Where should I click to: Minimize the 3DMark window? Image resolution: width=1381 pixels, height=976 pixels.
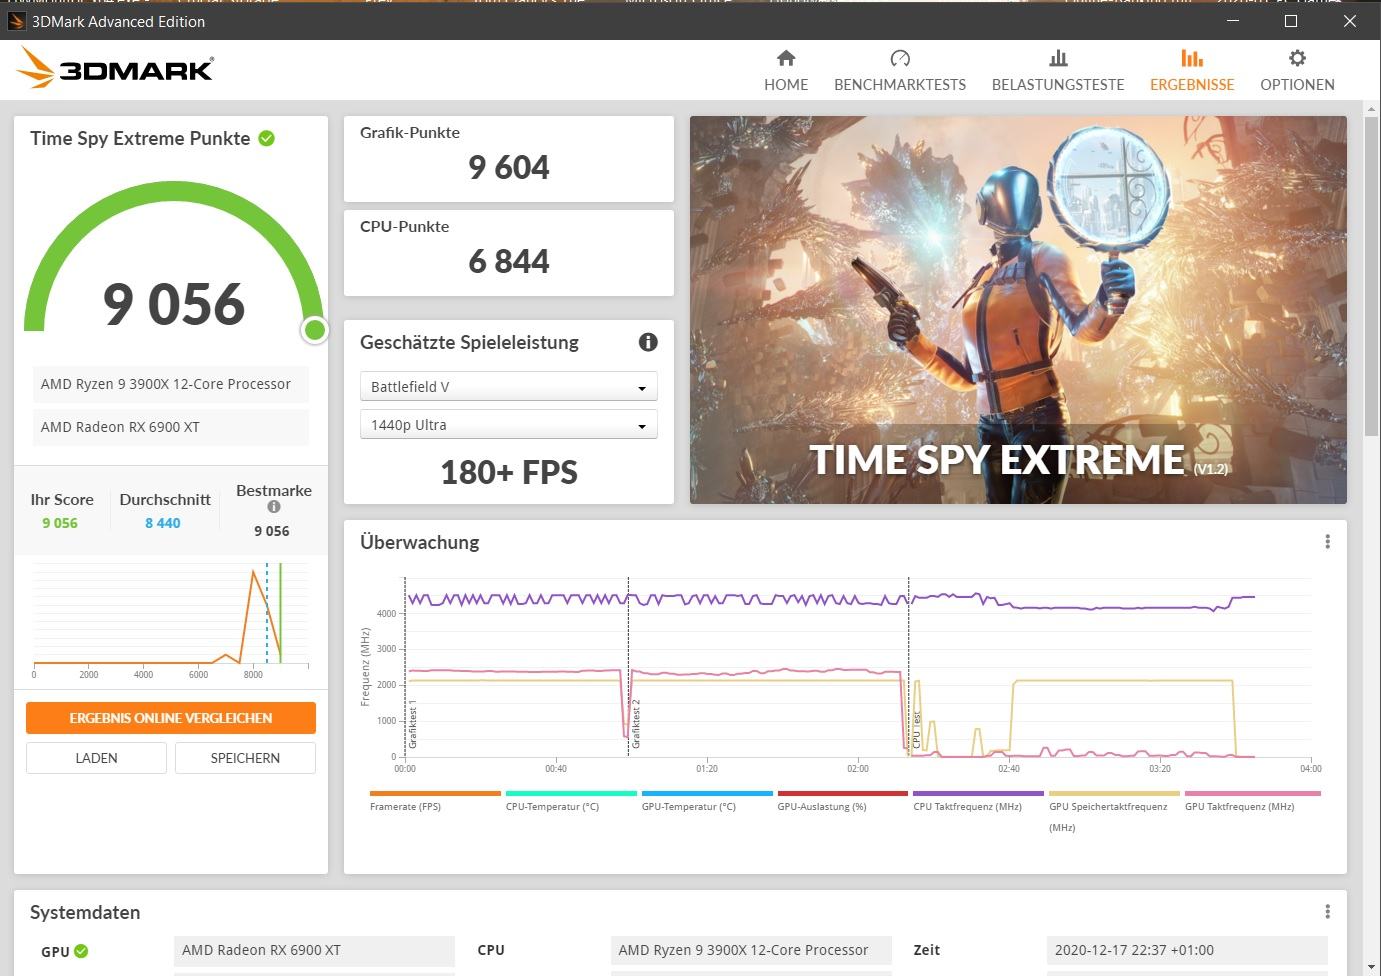tap(1232, 21)
